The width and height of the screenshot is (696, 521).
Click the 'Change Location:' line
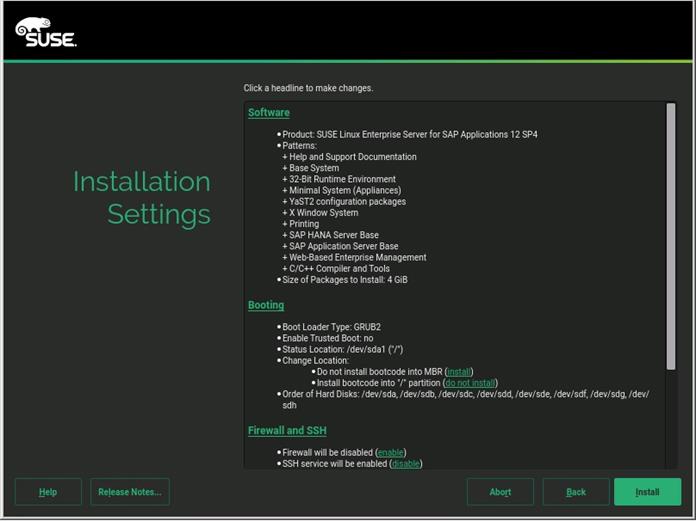click(316, 361)
